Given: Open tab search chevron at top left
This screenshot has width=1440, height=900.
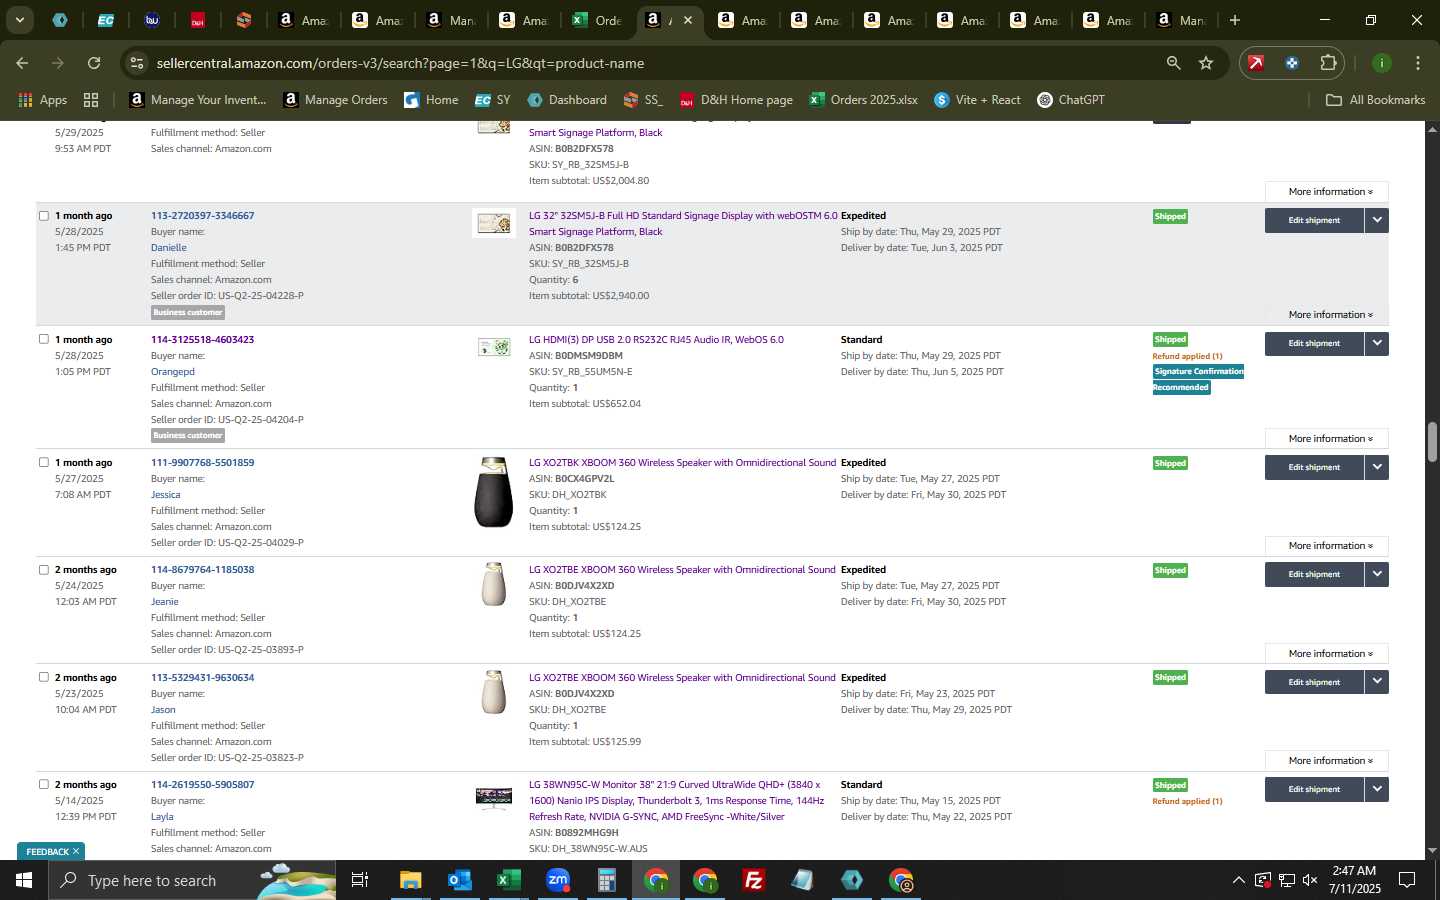Looking at the screenshot, I should [19, 20].
